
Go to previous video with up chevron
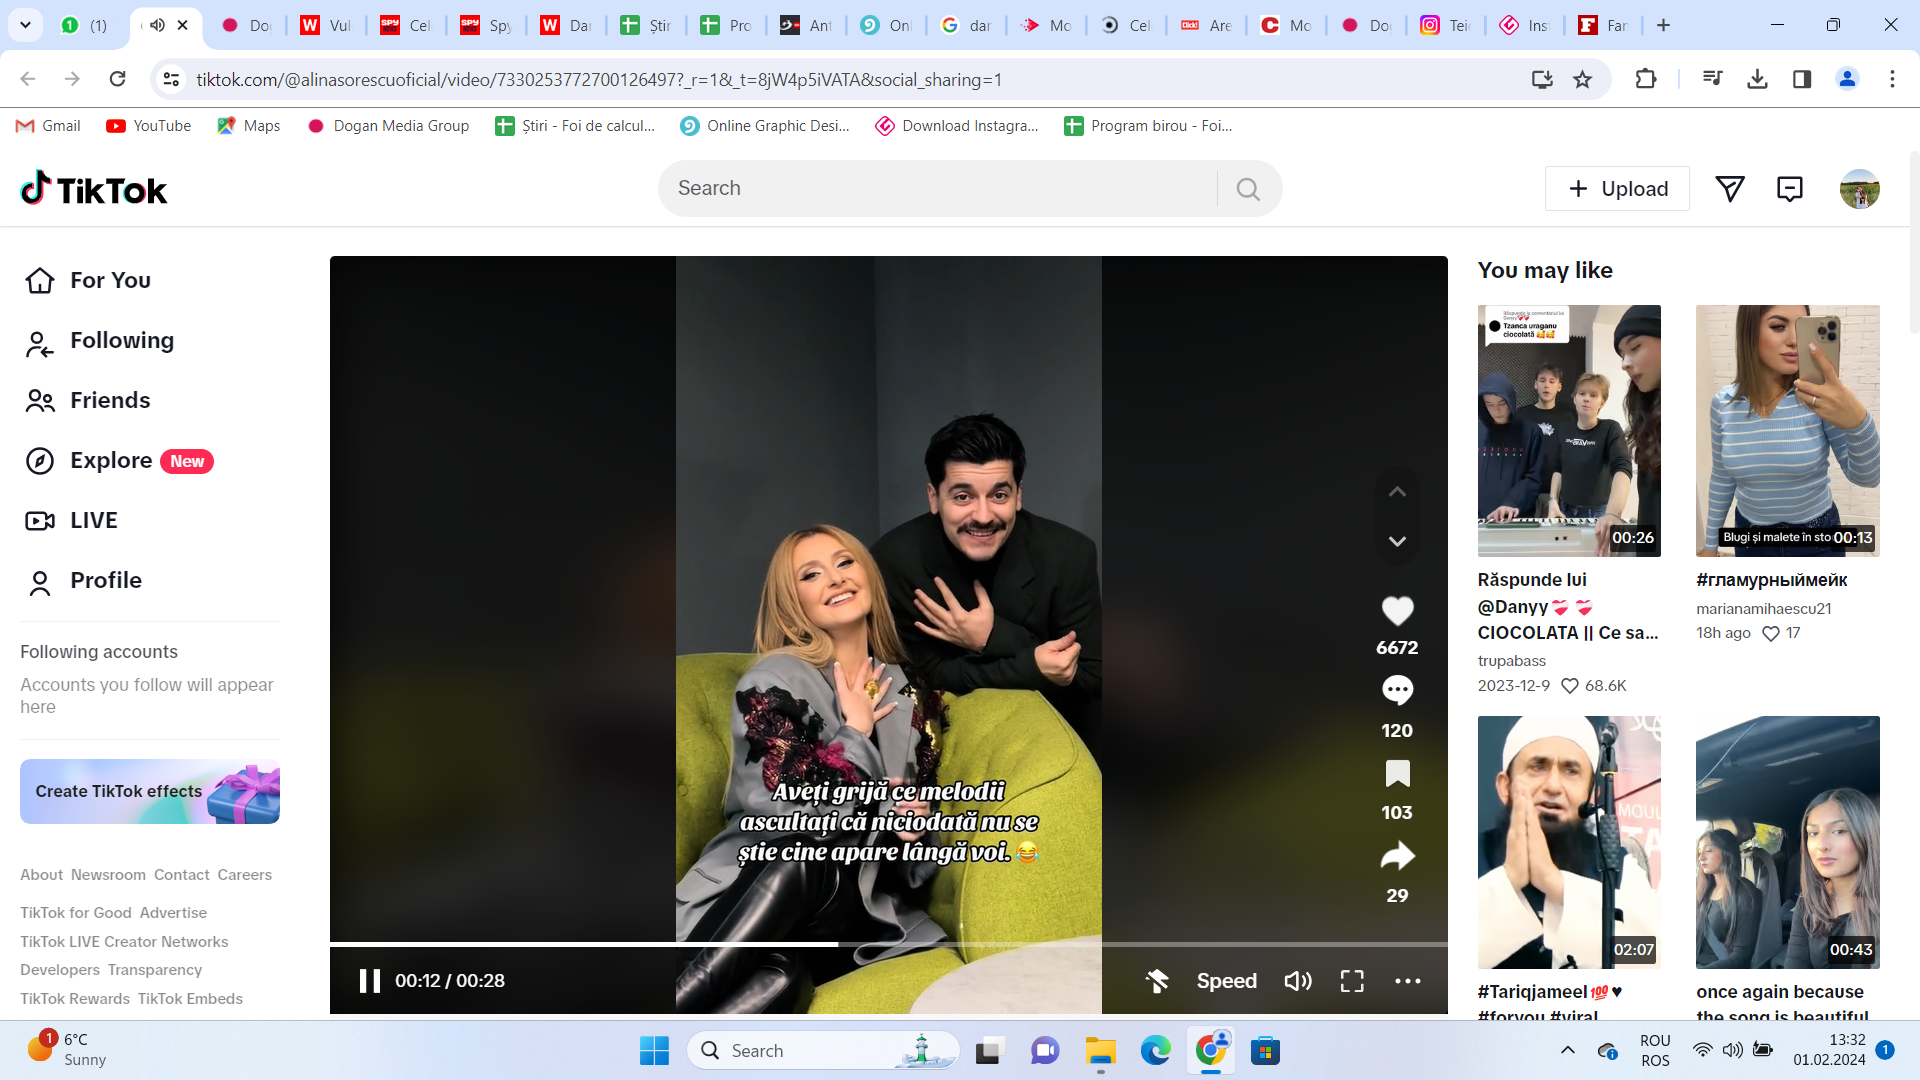[x=1397, y=492]
